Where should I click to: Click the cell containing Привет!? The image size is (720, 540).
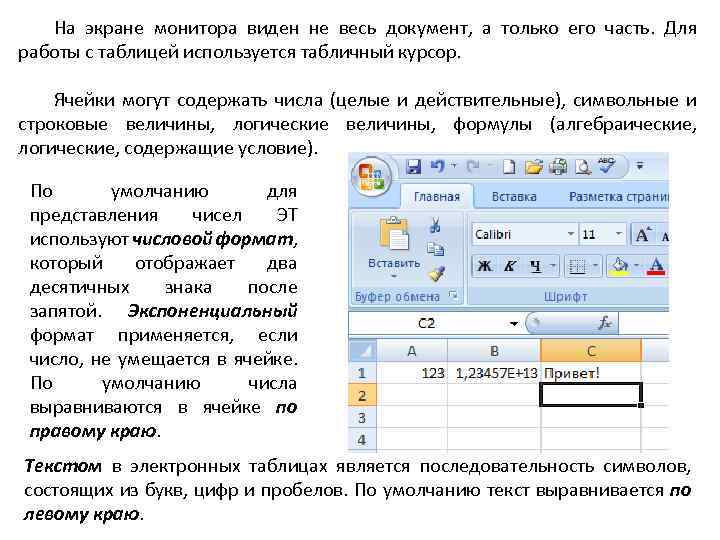point(591,373)
